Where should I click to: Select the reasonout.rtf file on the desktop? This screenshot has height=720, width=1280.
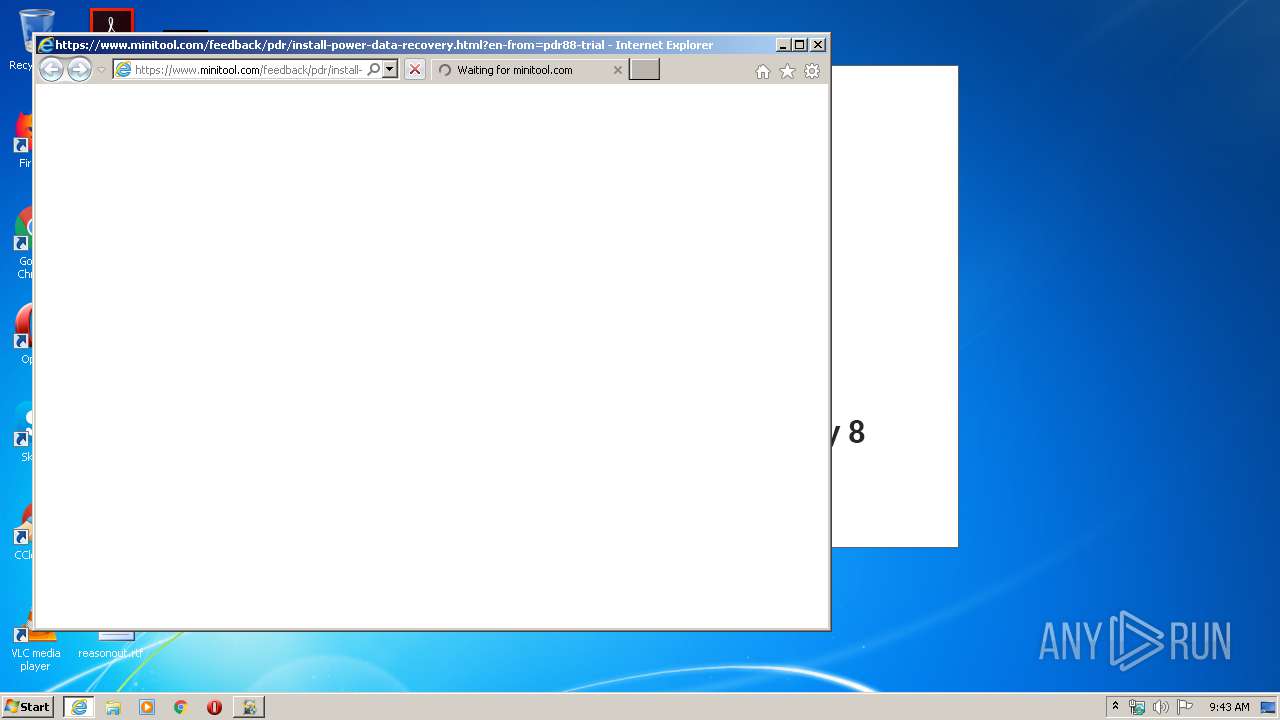click(111, 653)
